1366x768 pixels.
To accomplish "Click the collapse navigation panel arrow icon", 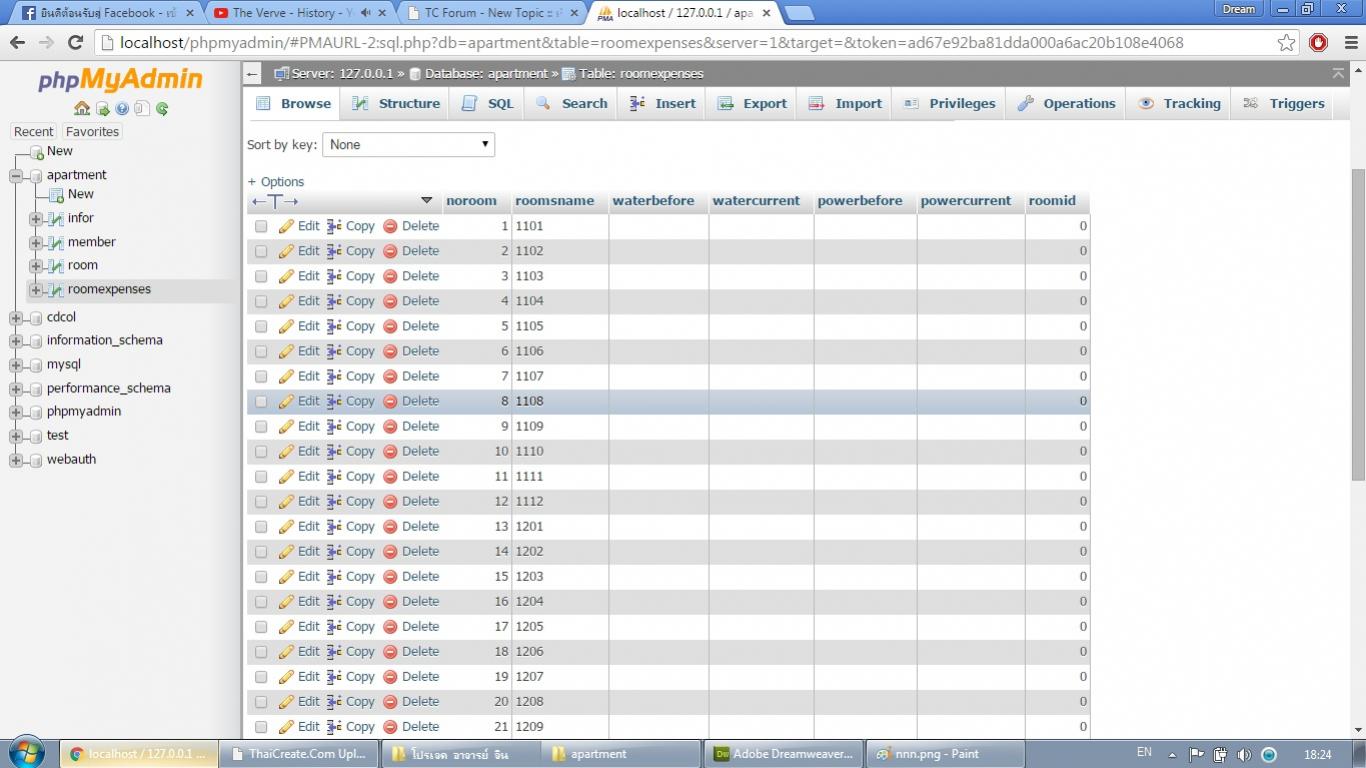I will click(x=252, y=74).
